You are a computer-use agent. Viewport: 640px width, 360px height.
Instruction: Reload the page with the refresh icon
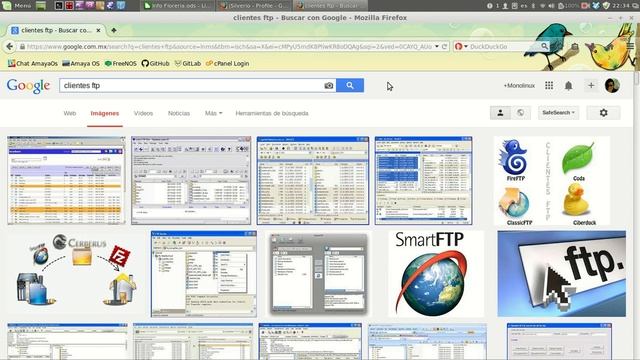(x=445, y=47)
